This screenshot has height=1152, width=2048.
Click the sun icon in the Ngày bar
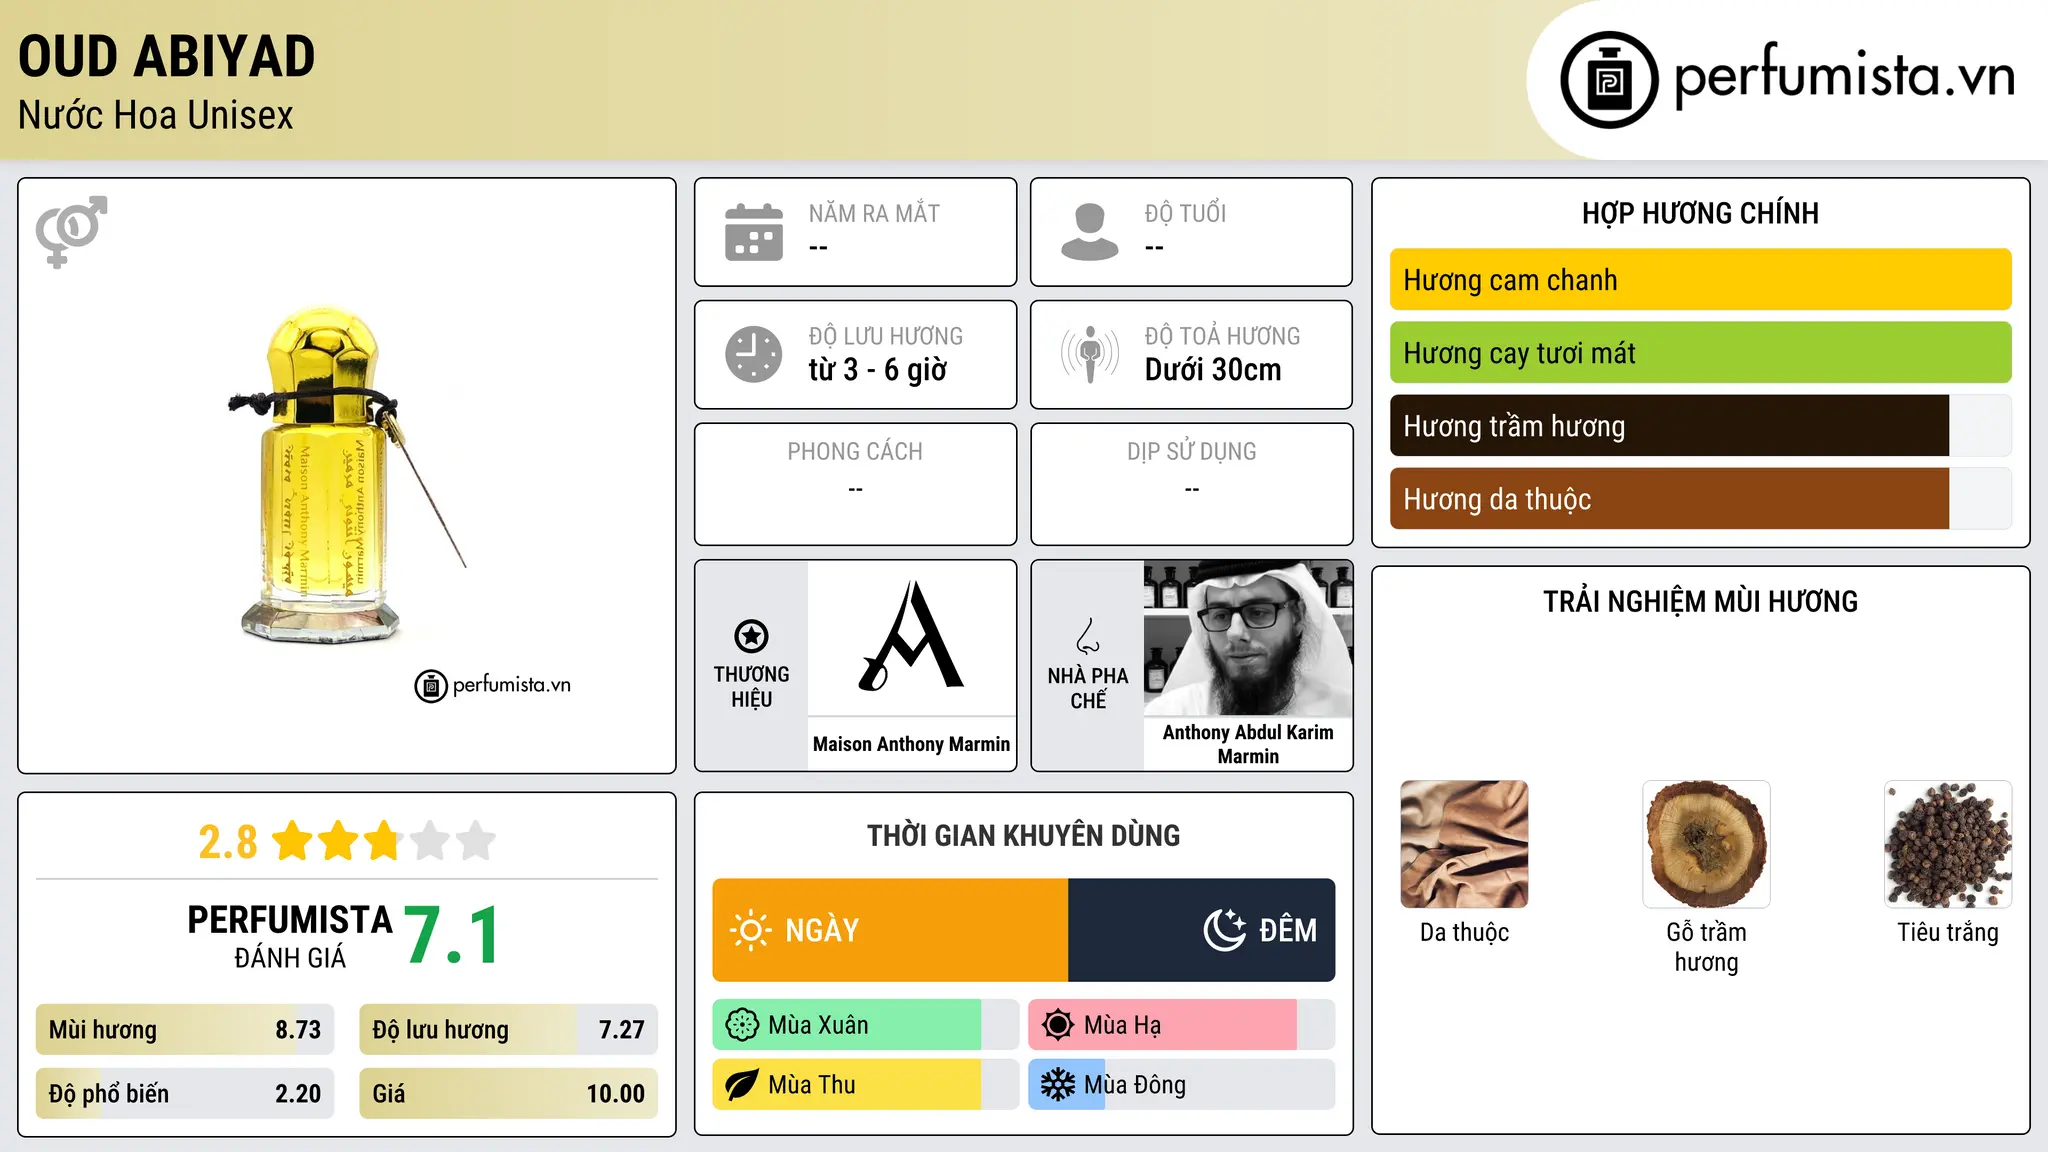750,930
